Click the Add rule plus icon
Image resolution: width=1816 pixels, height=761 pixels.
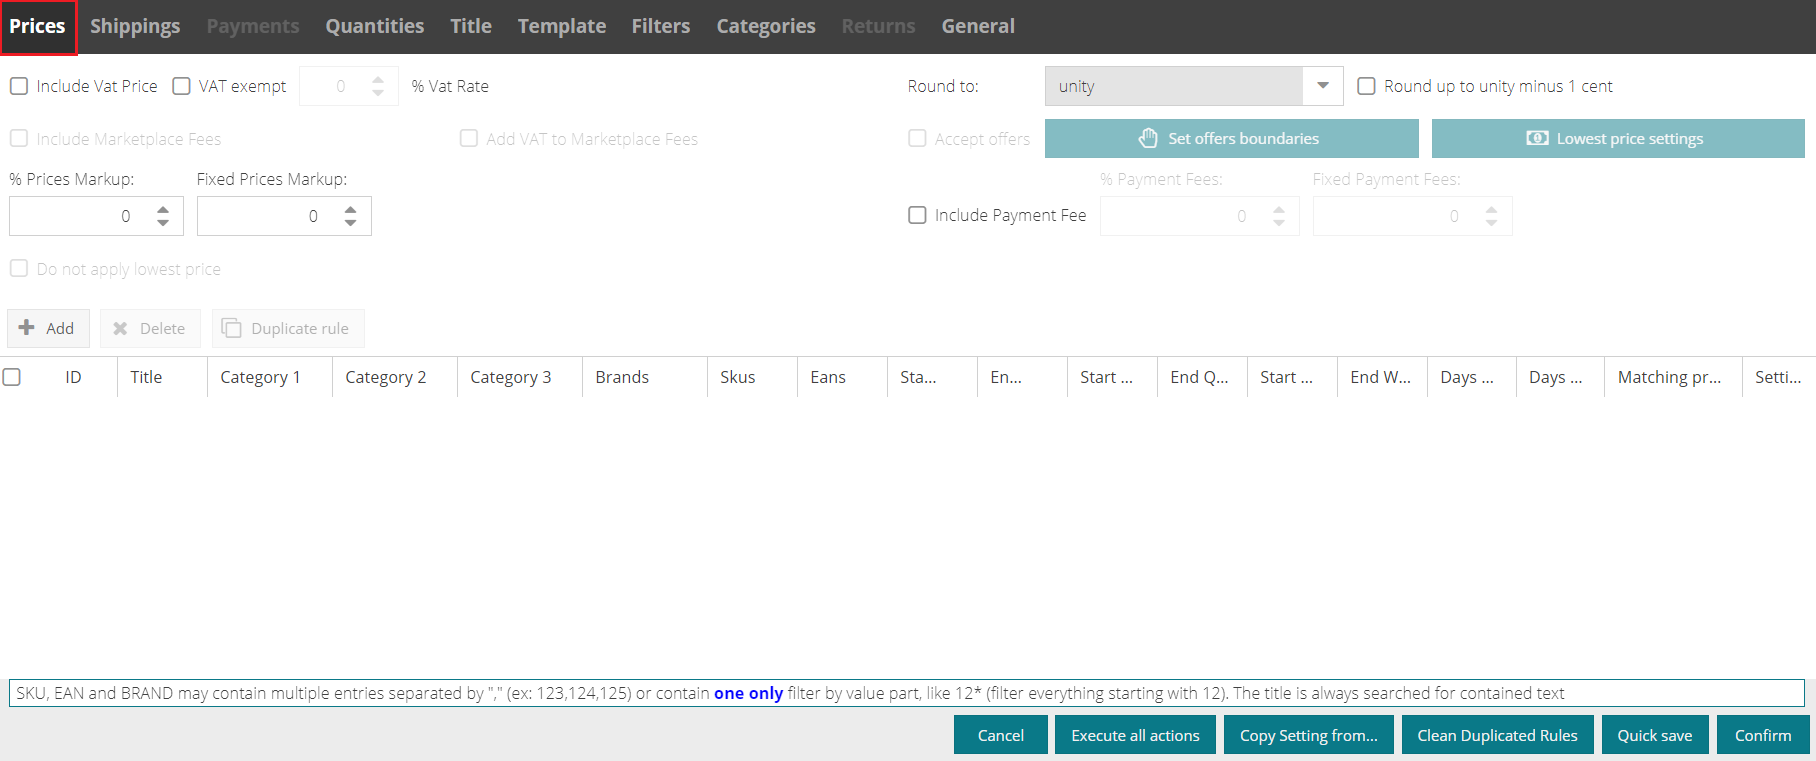click(x=27, y=328)
